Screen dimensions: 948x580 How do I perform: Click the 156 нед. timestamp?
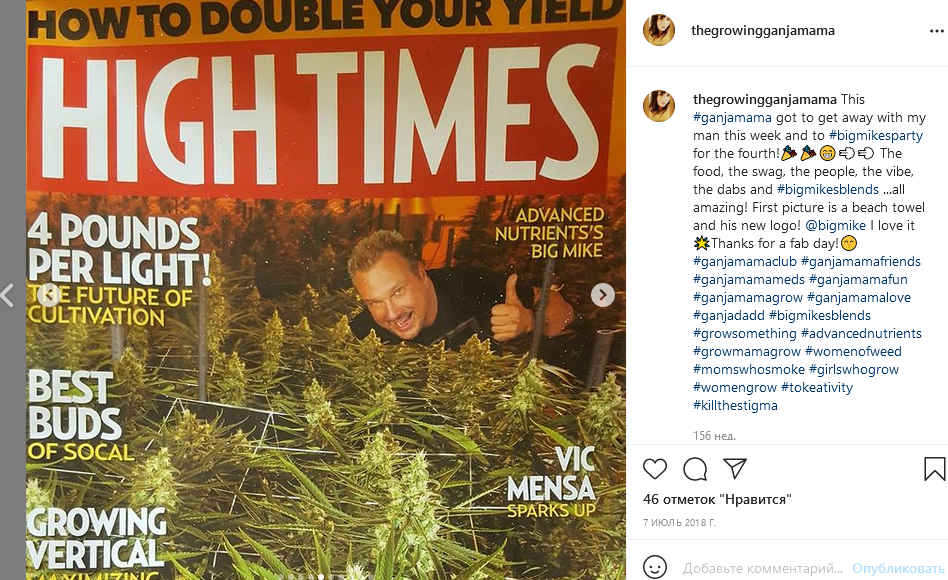tap(714, 435)
